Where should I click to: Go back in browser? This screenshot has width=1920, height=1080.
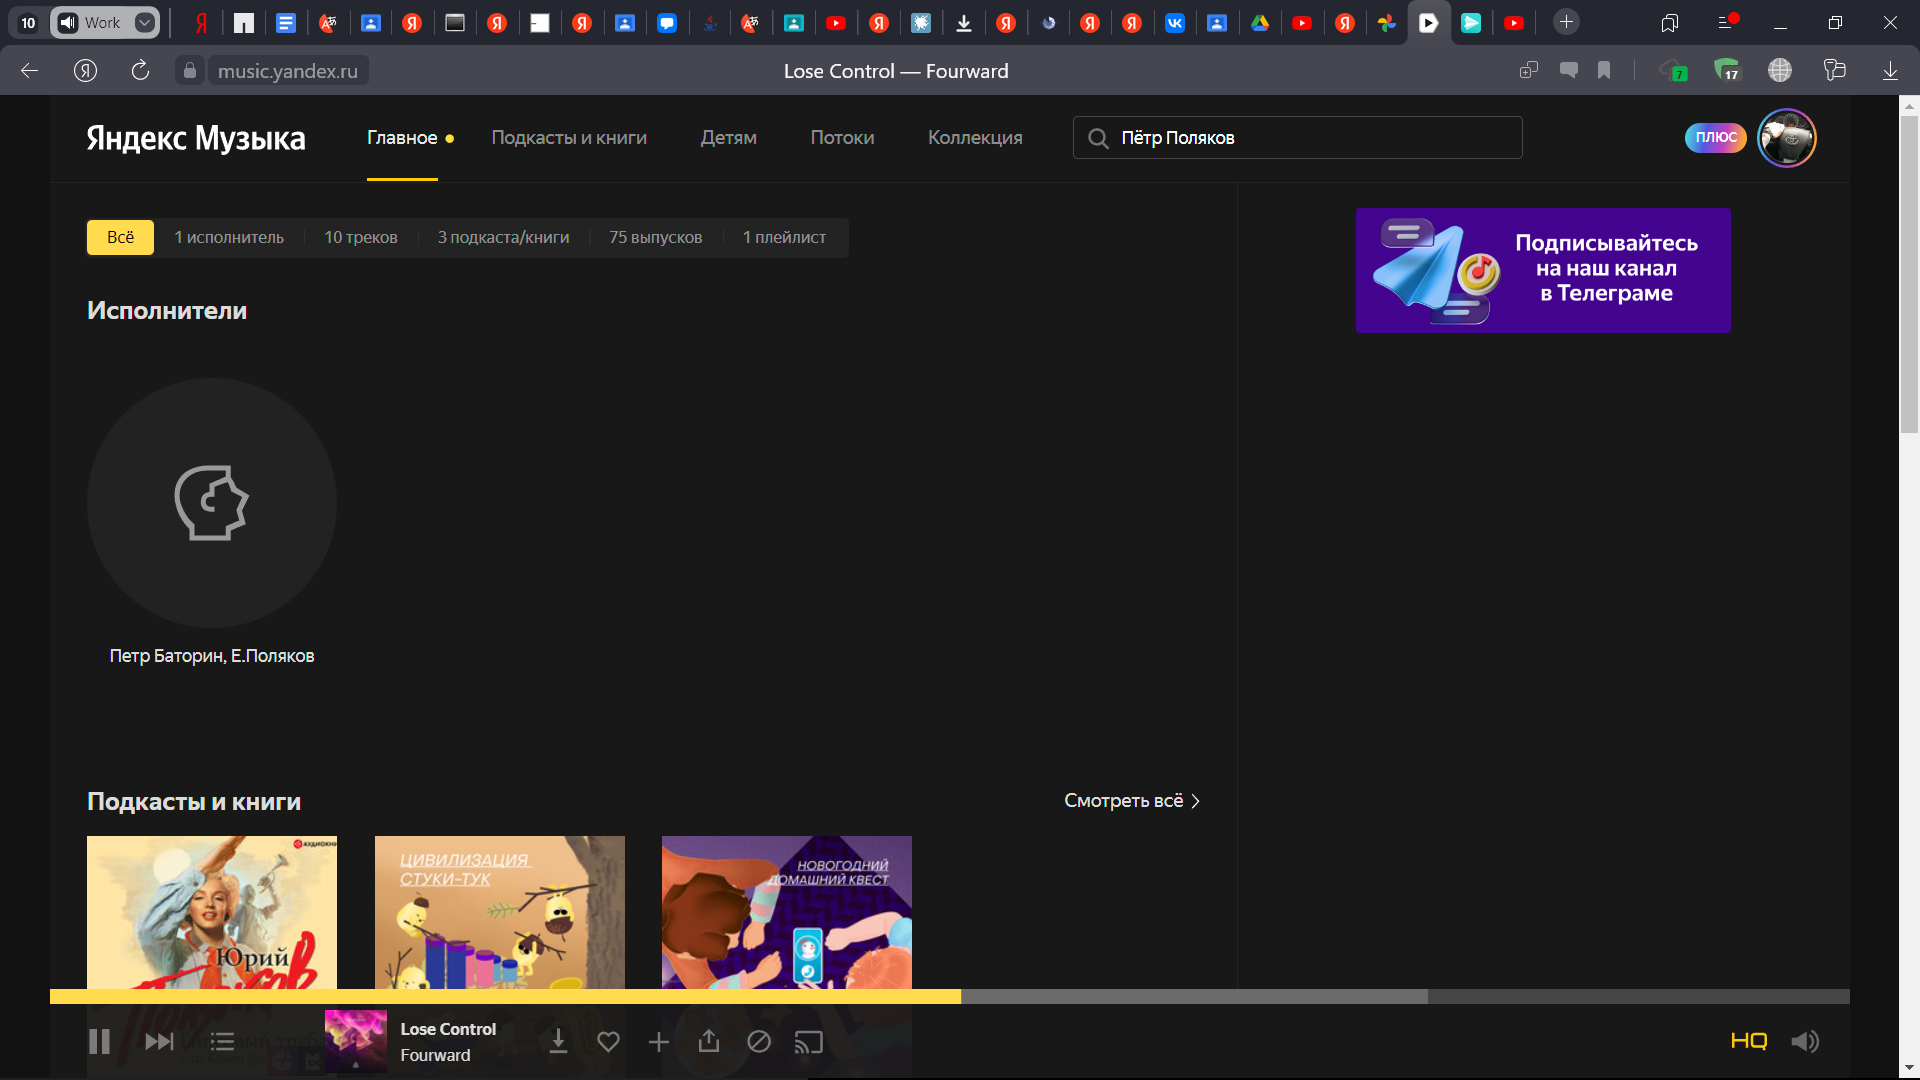(29, 70)
